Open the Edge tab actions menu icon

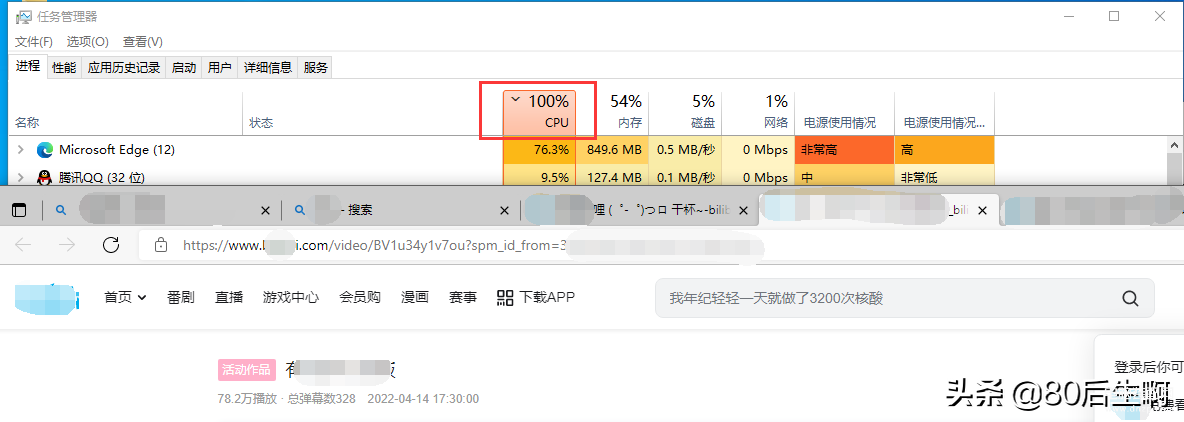[x=19, y=211]
